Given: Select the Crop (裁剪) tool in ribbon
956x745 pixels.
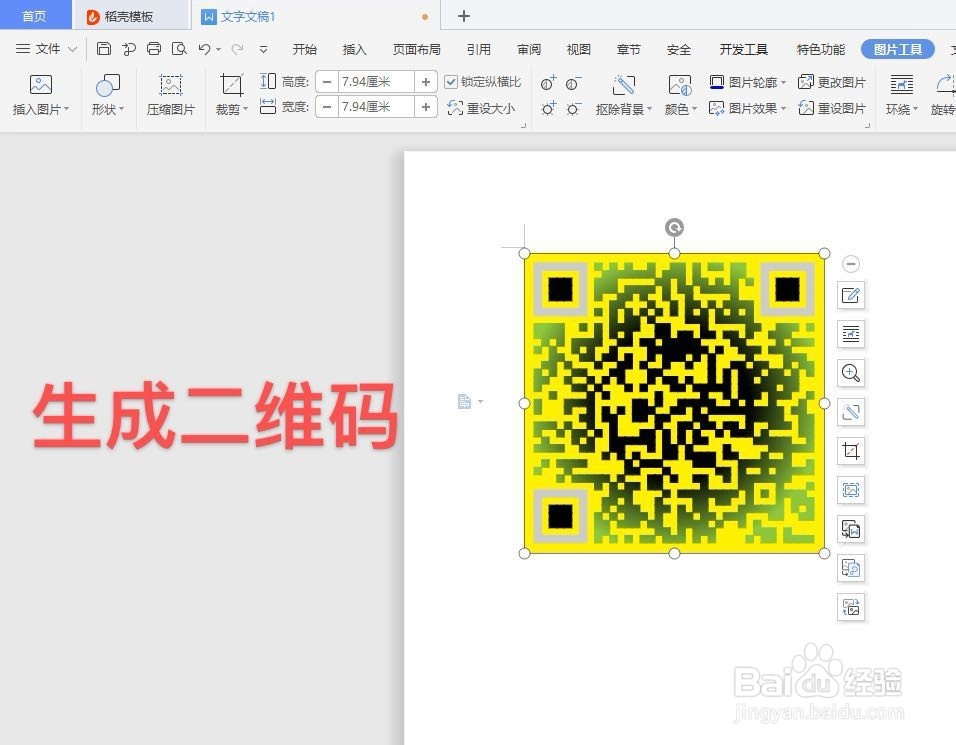Looking at the screenshot, I should [x=232, y=85].
